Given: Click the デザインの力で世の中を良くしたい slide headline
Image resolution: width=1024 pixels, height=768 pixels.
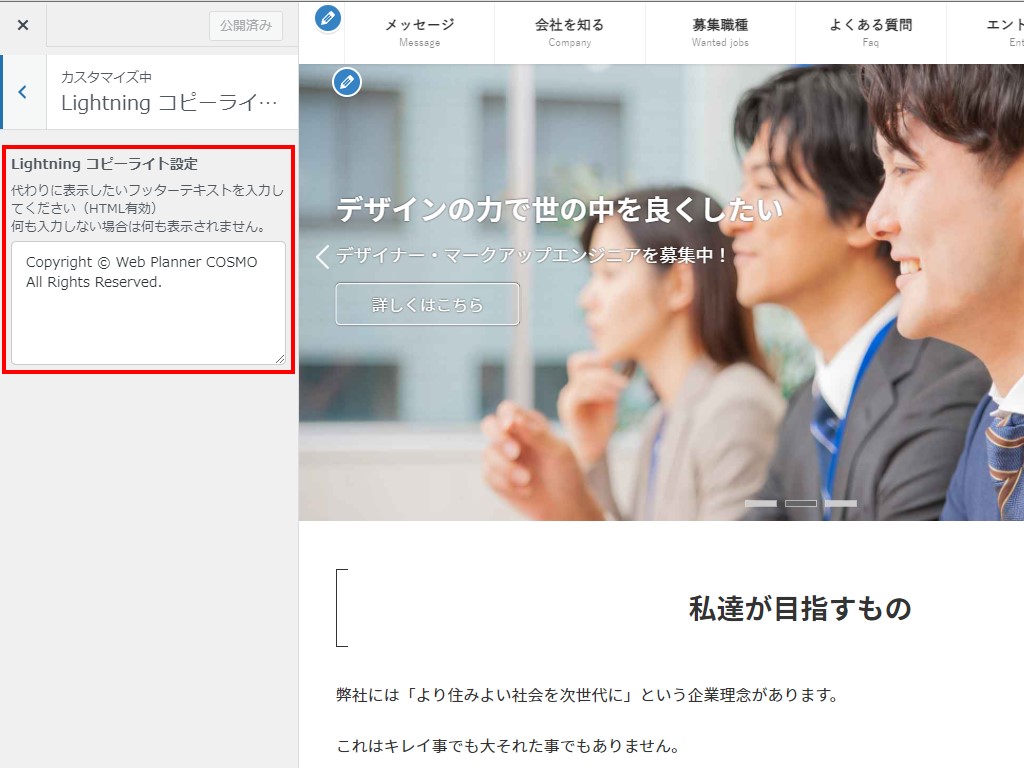Looking at the screenshot, I should pyautogui.click(x=559, y=209).
